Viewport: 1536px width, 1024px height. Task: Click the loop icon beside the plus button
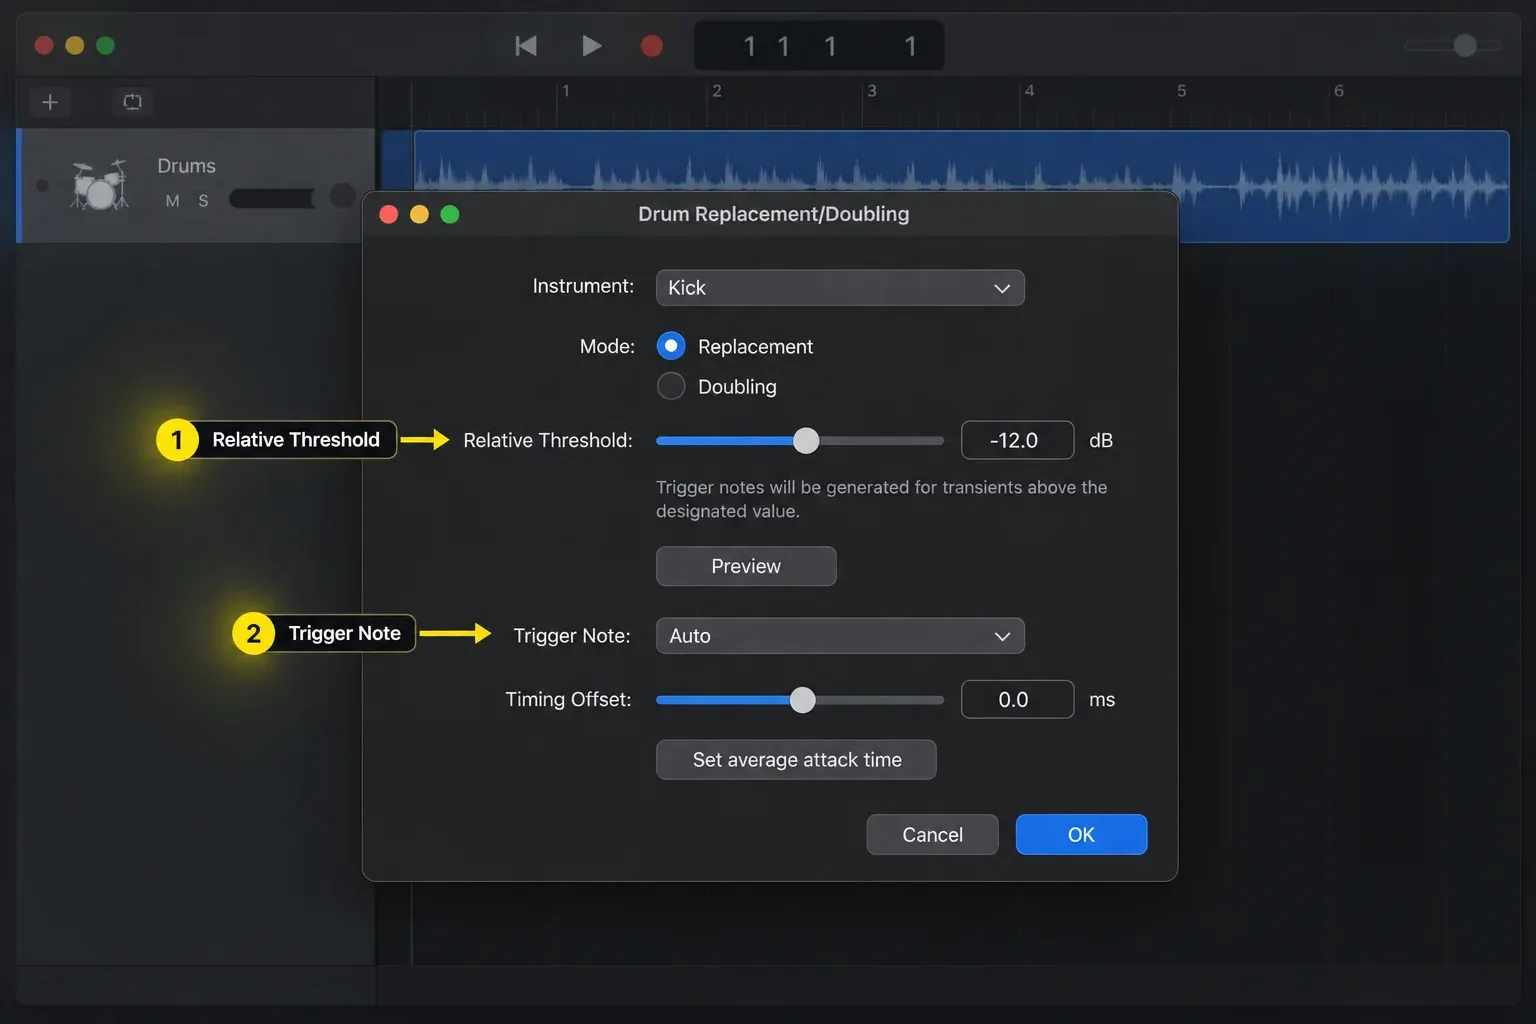132,102
